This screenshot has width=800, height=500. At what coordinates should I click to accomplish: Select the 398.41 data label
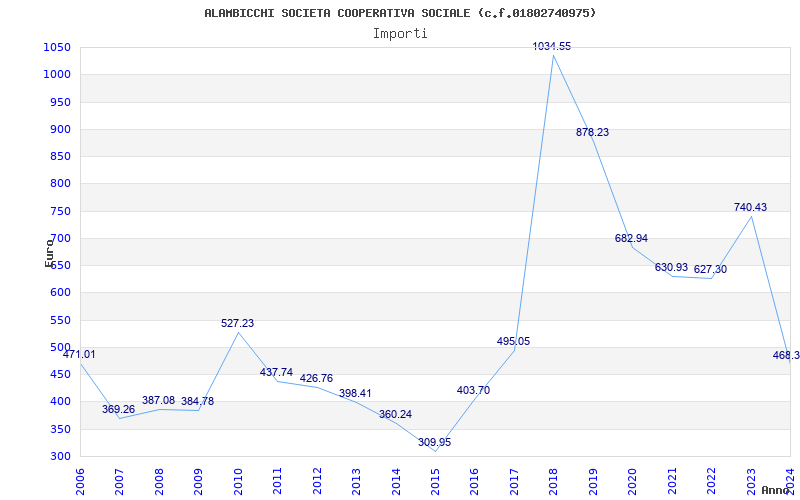pyautogui.click(x=355, y=393)
